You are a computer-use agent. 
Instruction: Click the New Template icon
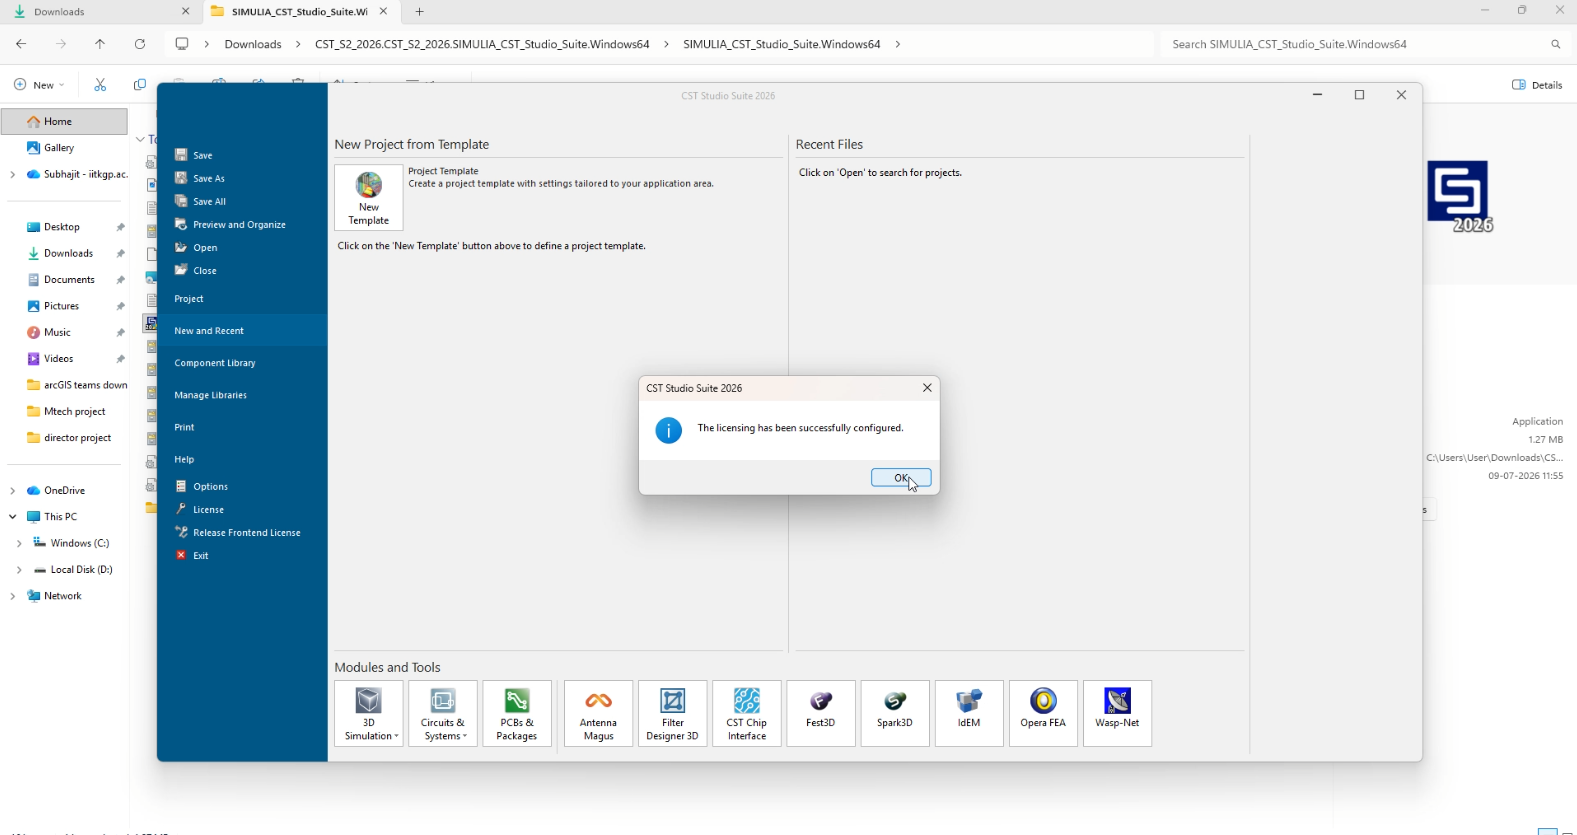tap(369, 198)
